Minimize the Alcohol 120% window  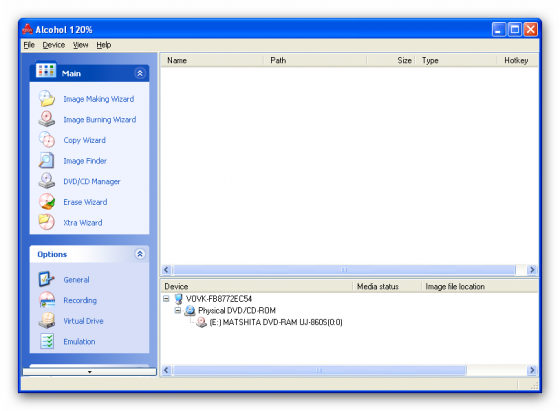[499, 29]
